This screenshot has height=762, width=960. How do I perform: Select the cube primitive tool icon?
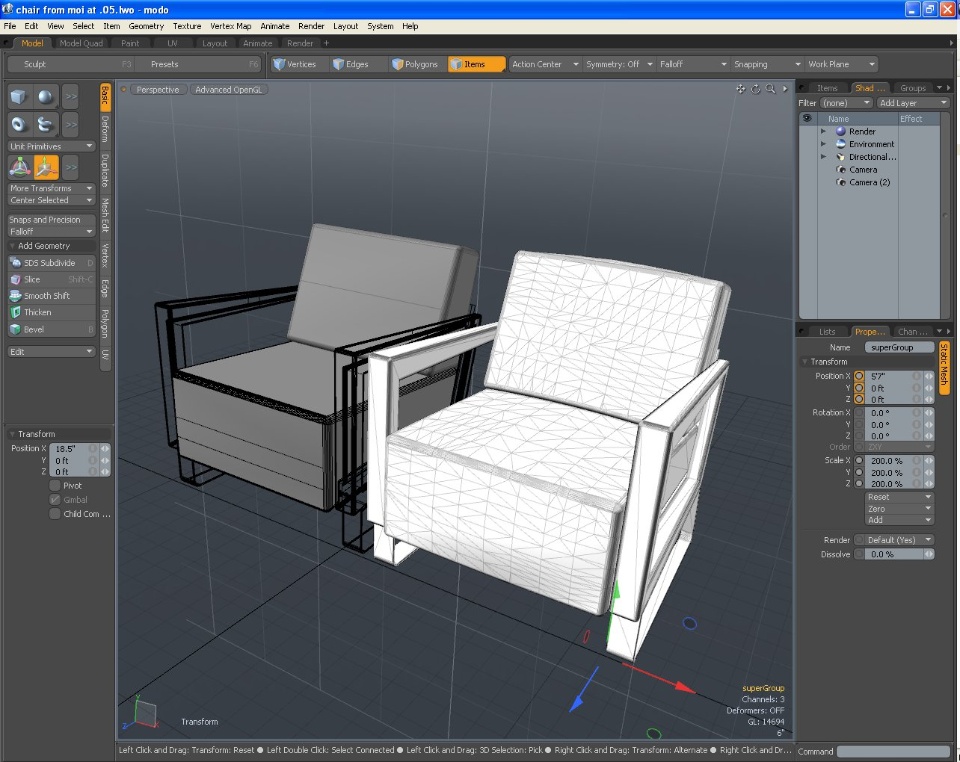point(18,97)
